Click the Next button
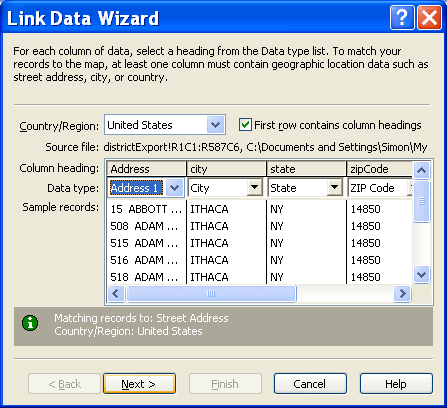The height and width of the screenshot is (408, 447). pos(139,384)
